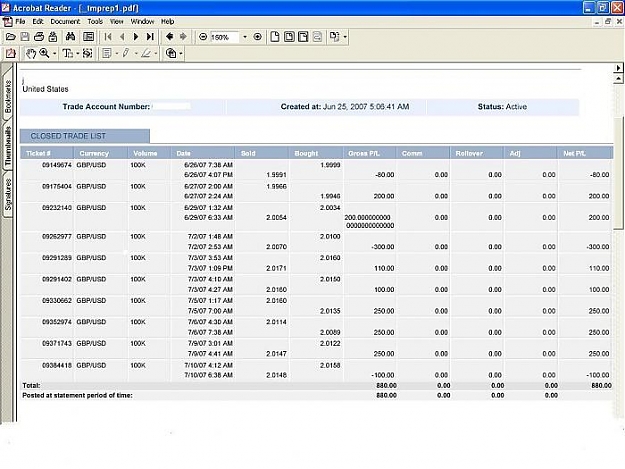Open the Window menu

[142, 22]
